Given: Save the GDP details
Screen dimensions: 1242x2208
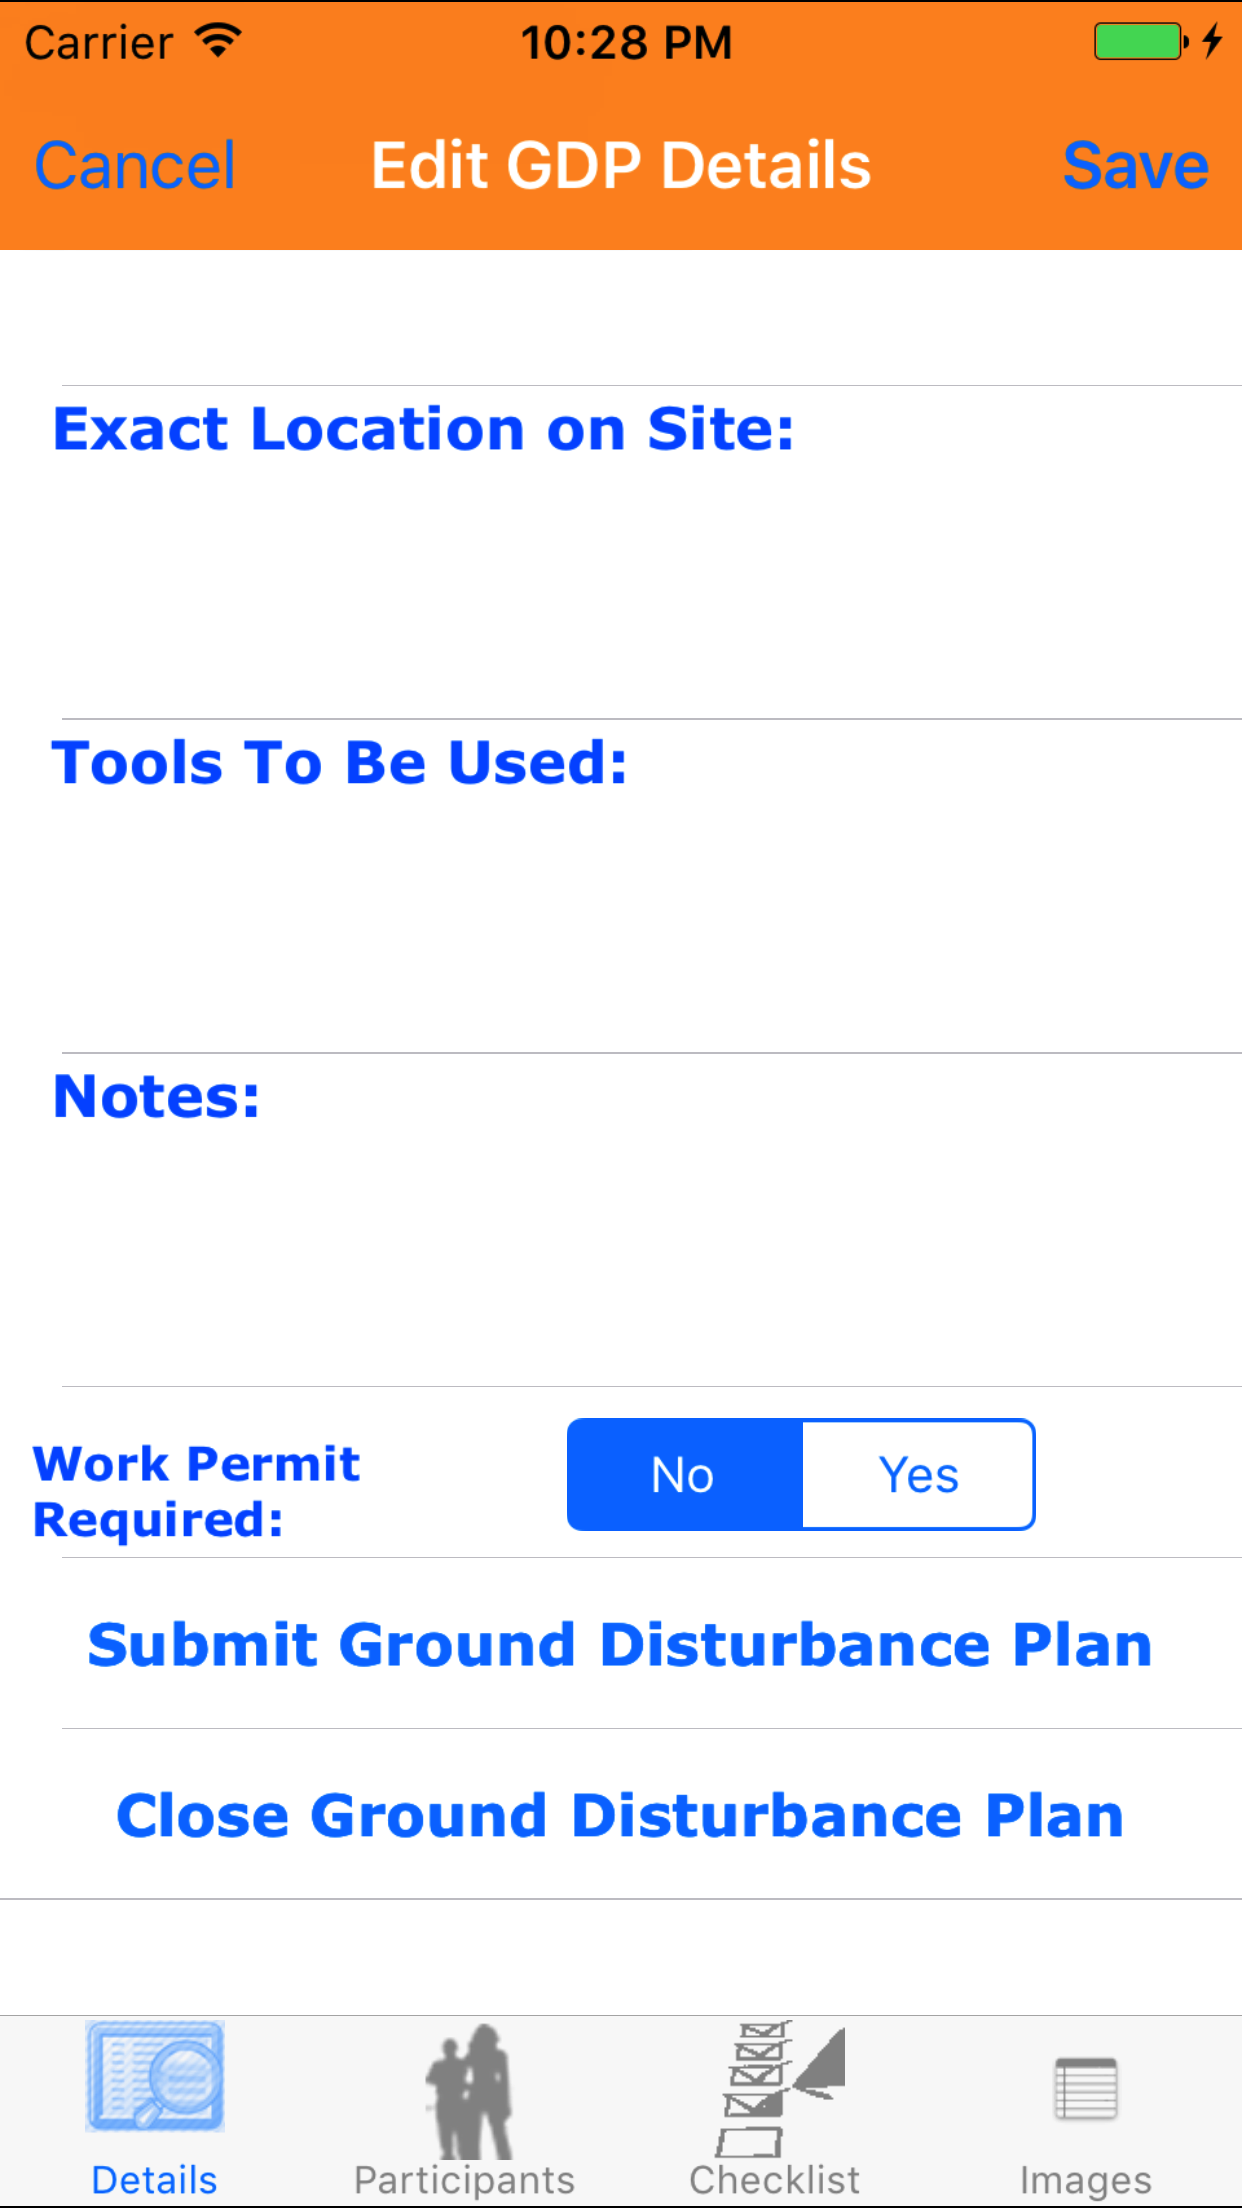Looking at the screenshot, I should click(1136, 166).
